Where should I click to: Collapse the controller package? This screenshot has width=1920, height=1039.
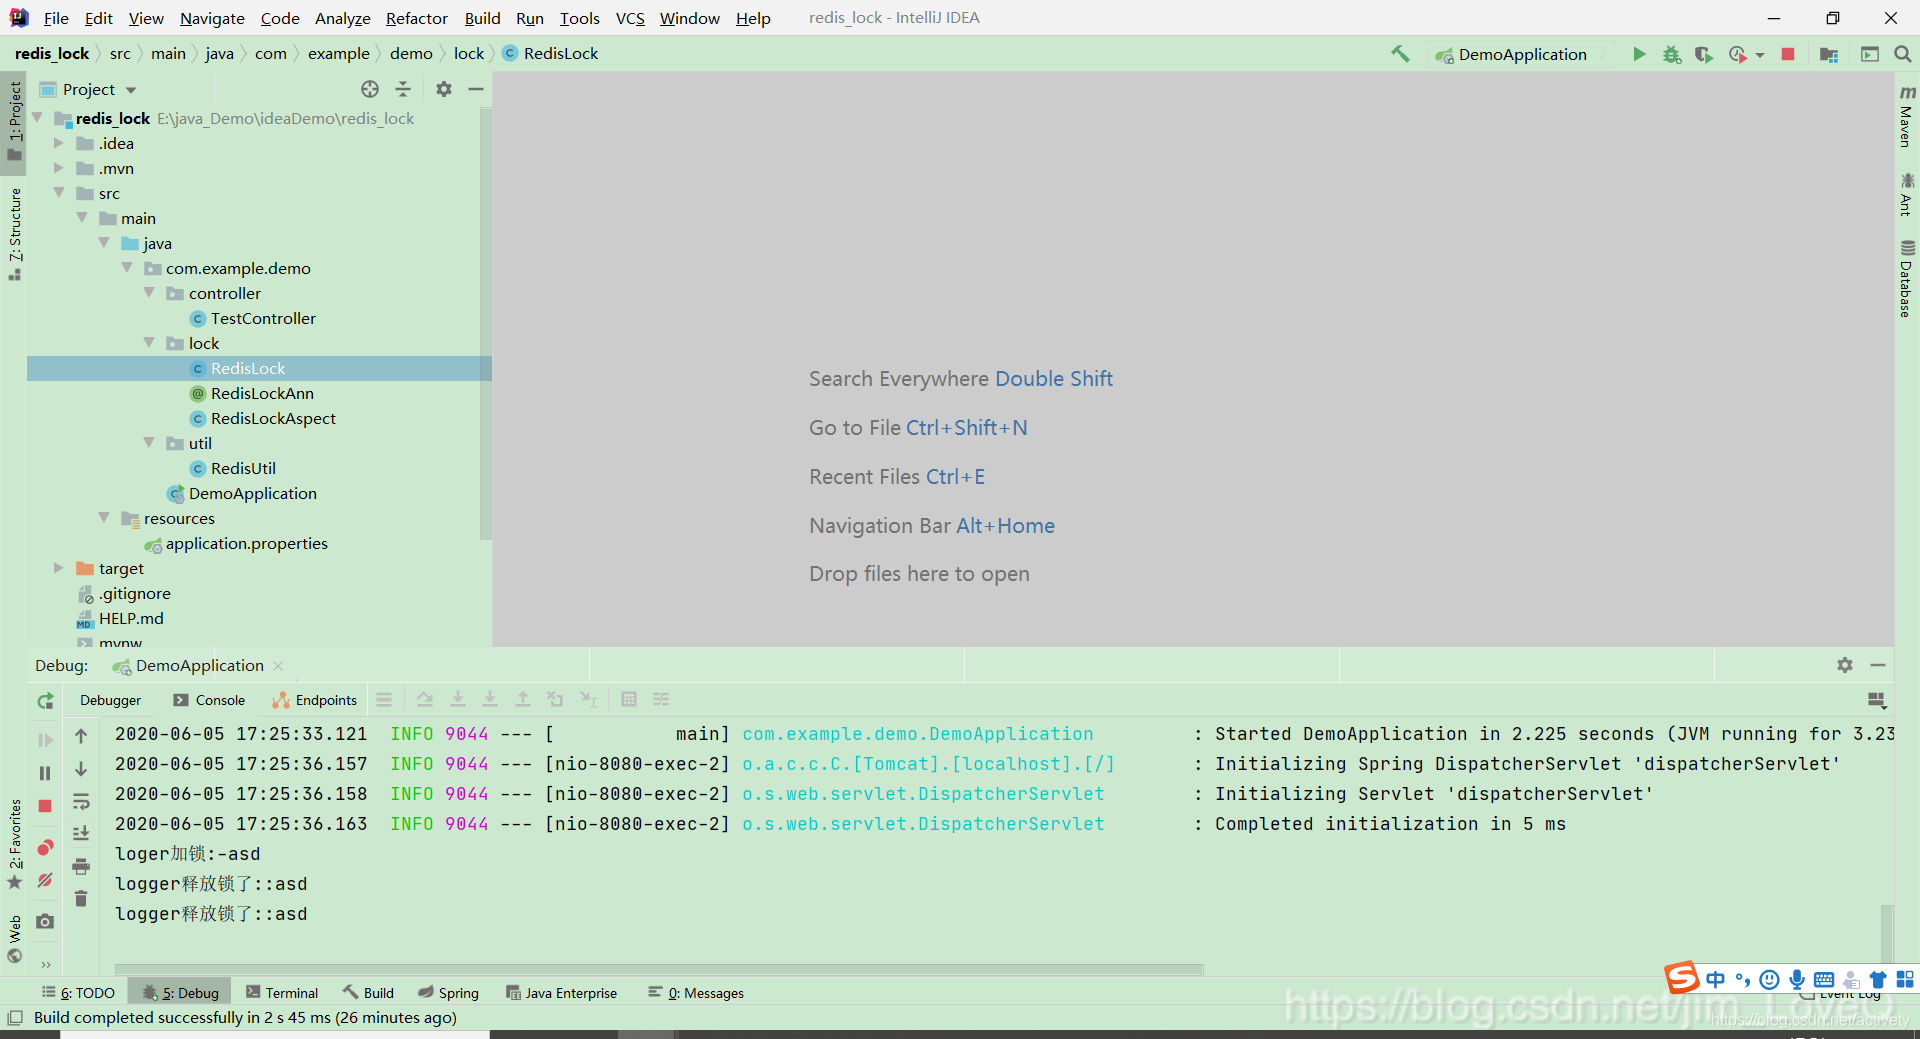[x=149, y=293]
